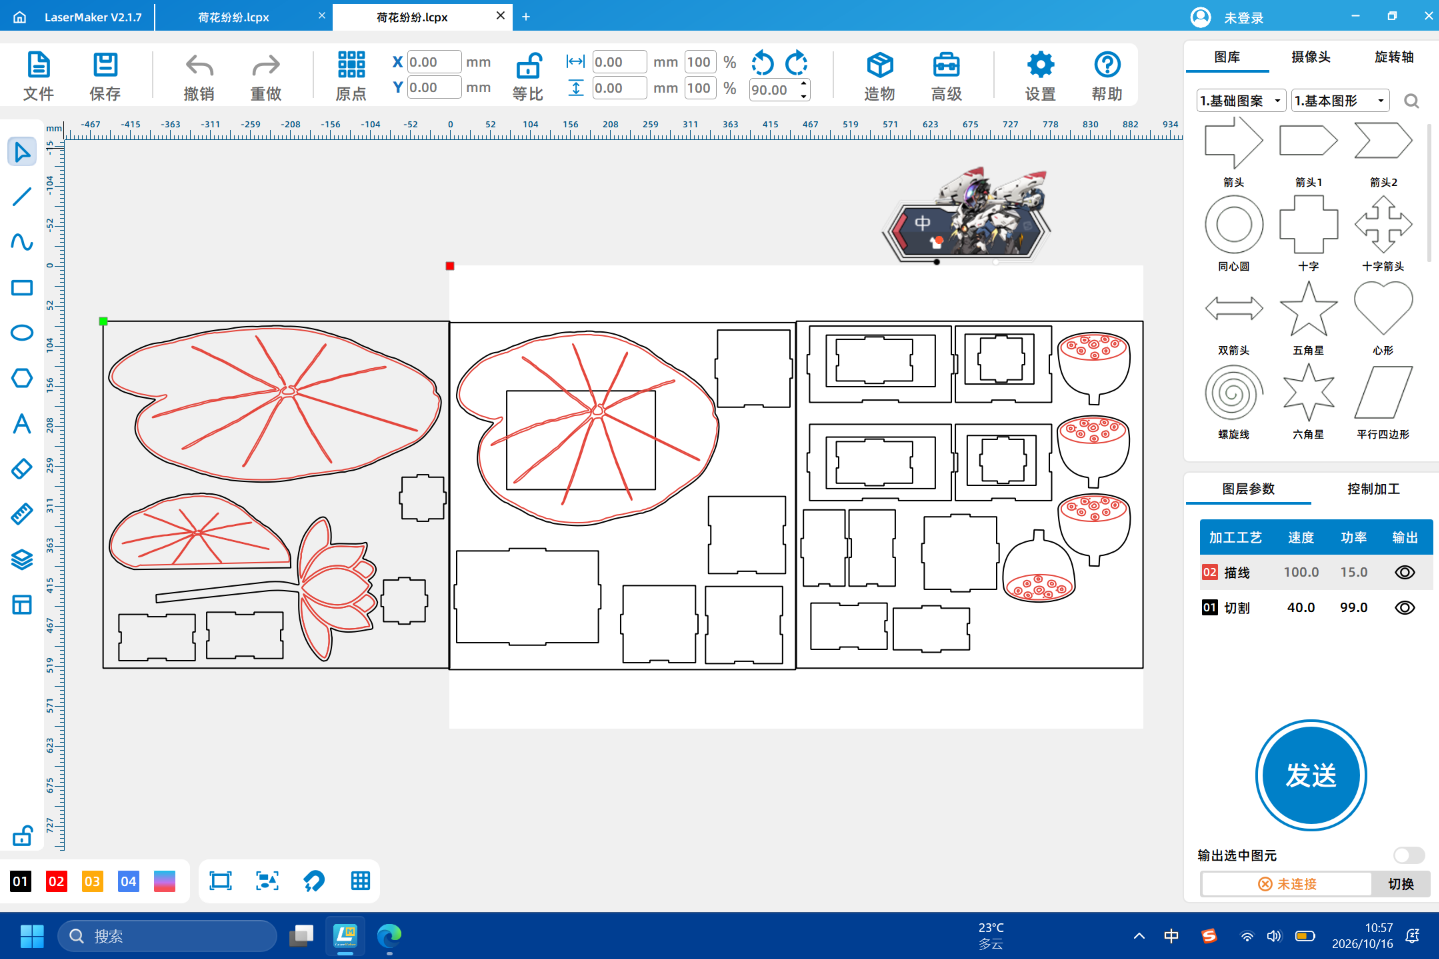1439x959 pixels.
Task: Rotate selection counterclockwise
Action: [763, 63]
